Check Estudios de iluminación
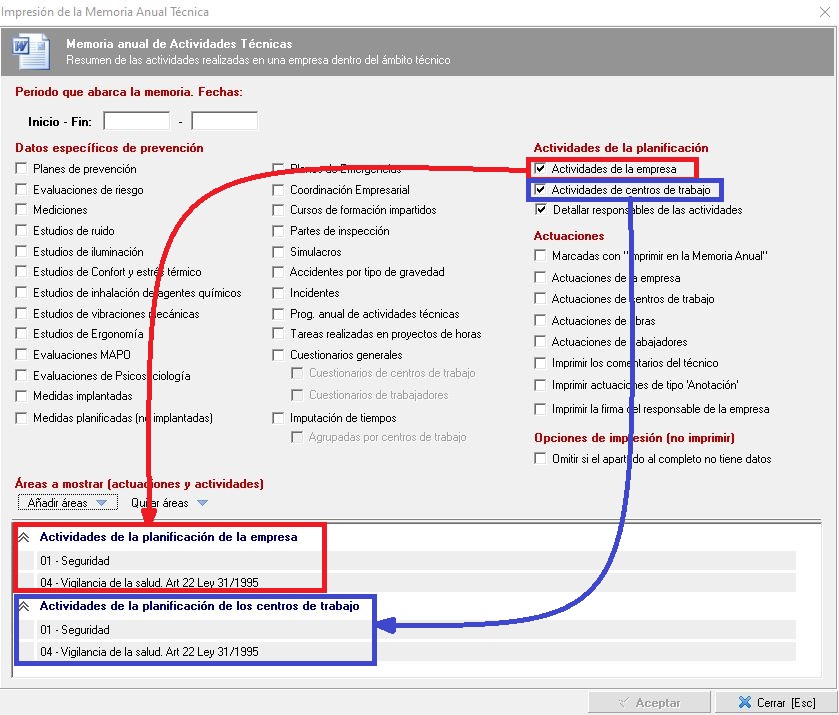 21,251
